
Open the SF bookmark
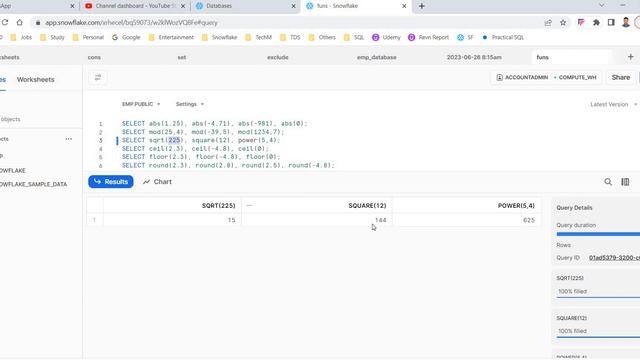(x=465, y=37)
